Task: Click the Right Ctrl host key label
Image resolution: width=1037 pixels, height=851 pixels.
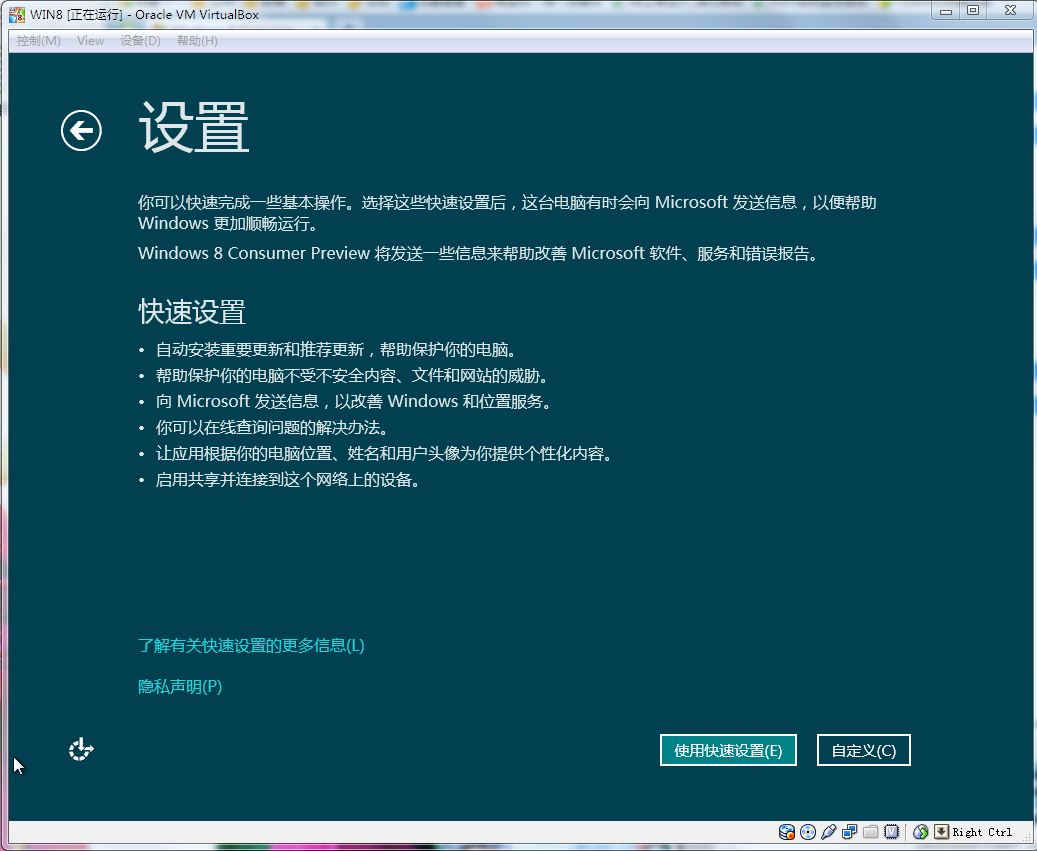Action: (982, 832)
